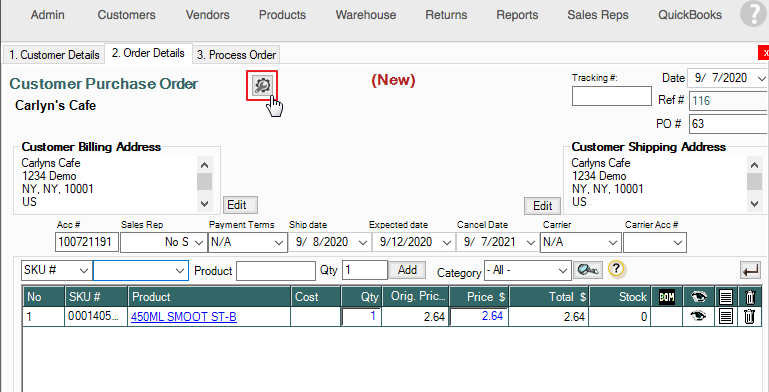The image size is (769, 392).
Task: Open the Reports menu
Action: pos(517,15)
